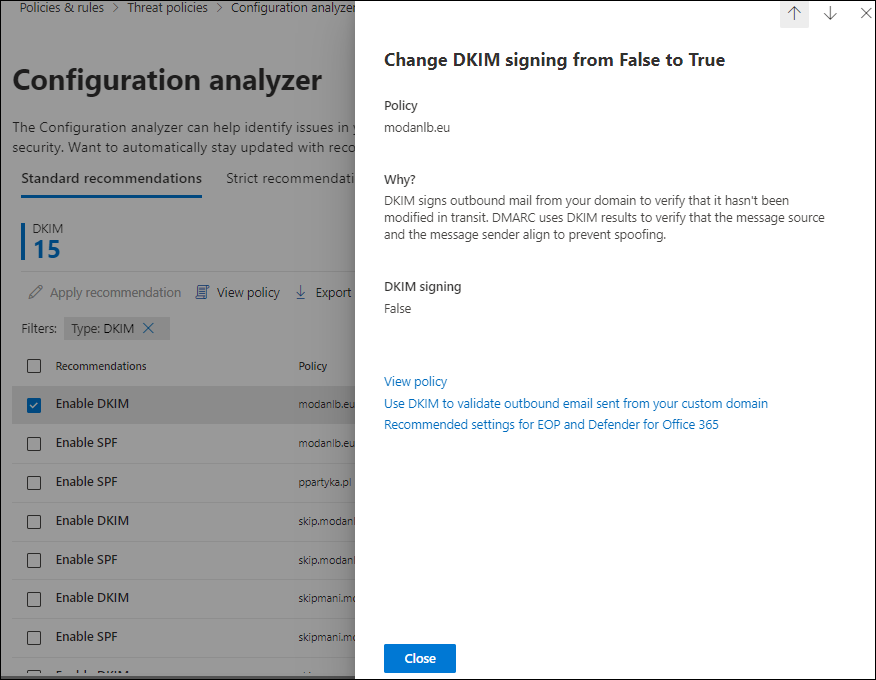Image resolution: width=876 pixels, height=680 pixels.
Task: Click the Export download icon
Action: (301, 293)
